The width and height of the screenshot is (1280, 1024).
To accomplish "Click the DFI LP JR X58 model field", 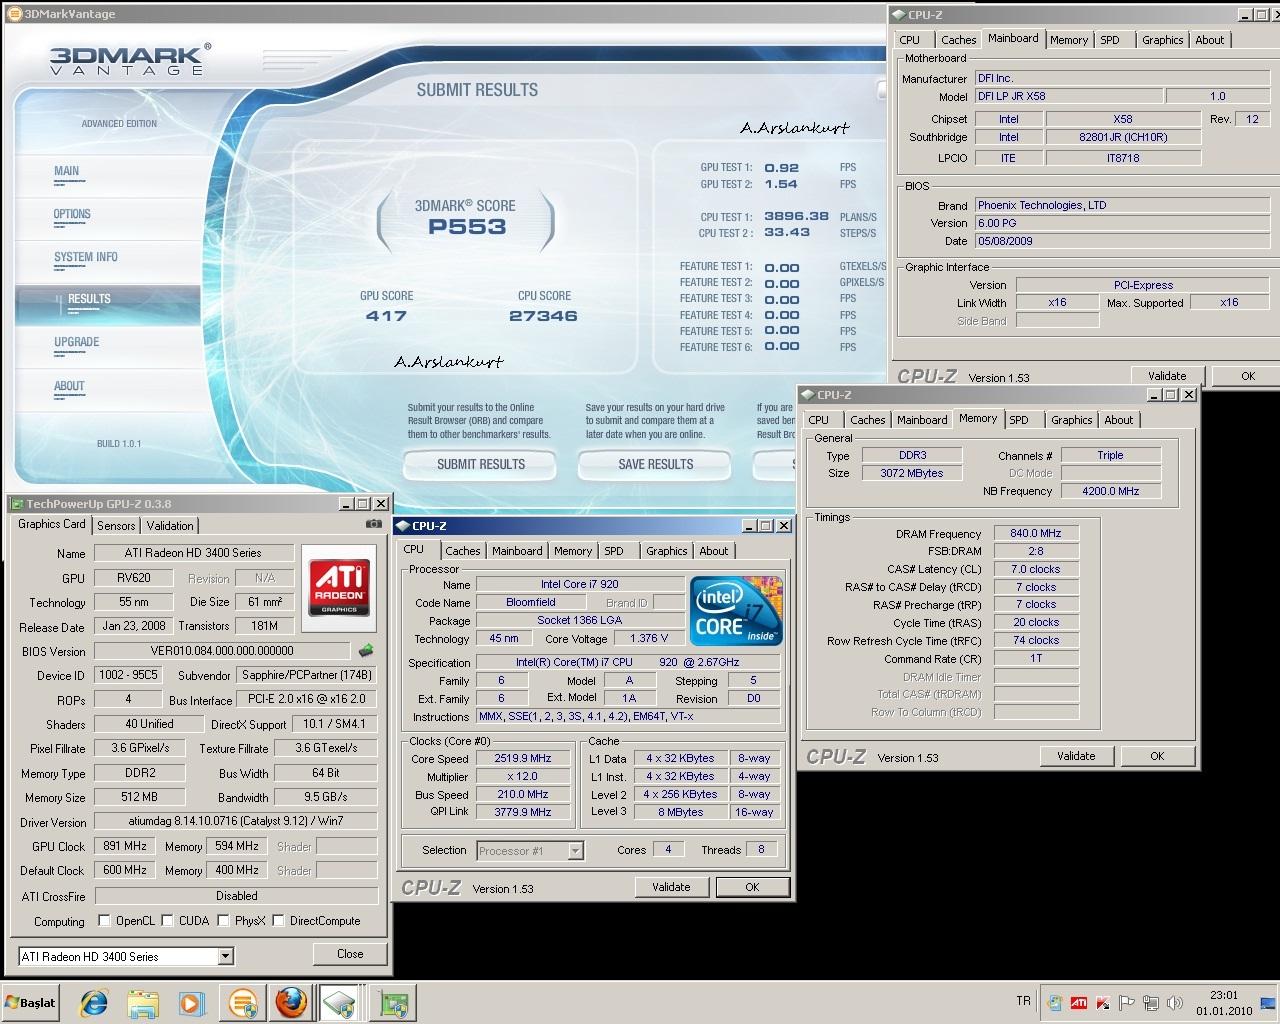I will [x=1068, y=97].
